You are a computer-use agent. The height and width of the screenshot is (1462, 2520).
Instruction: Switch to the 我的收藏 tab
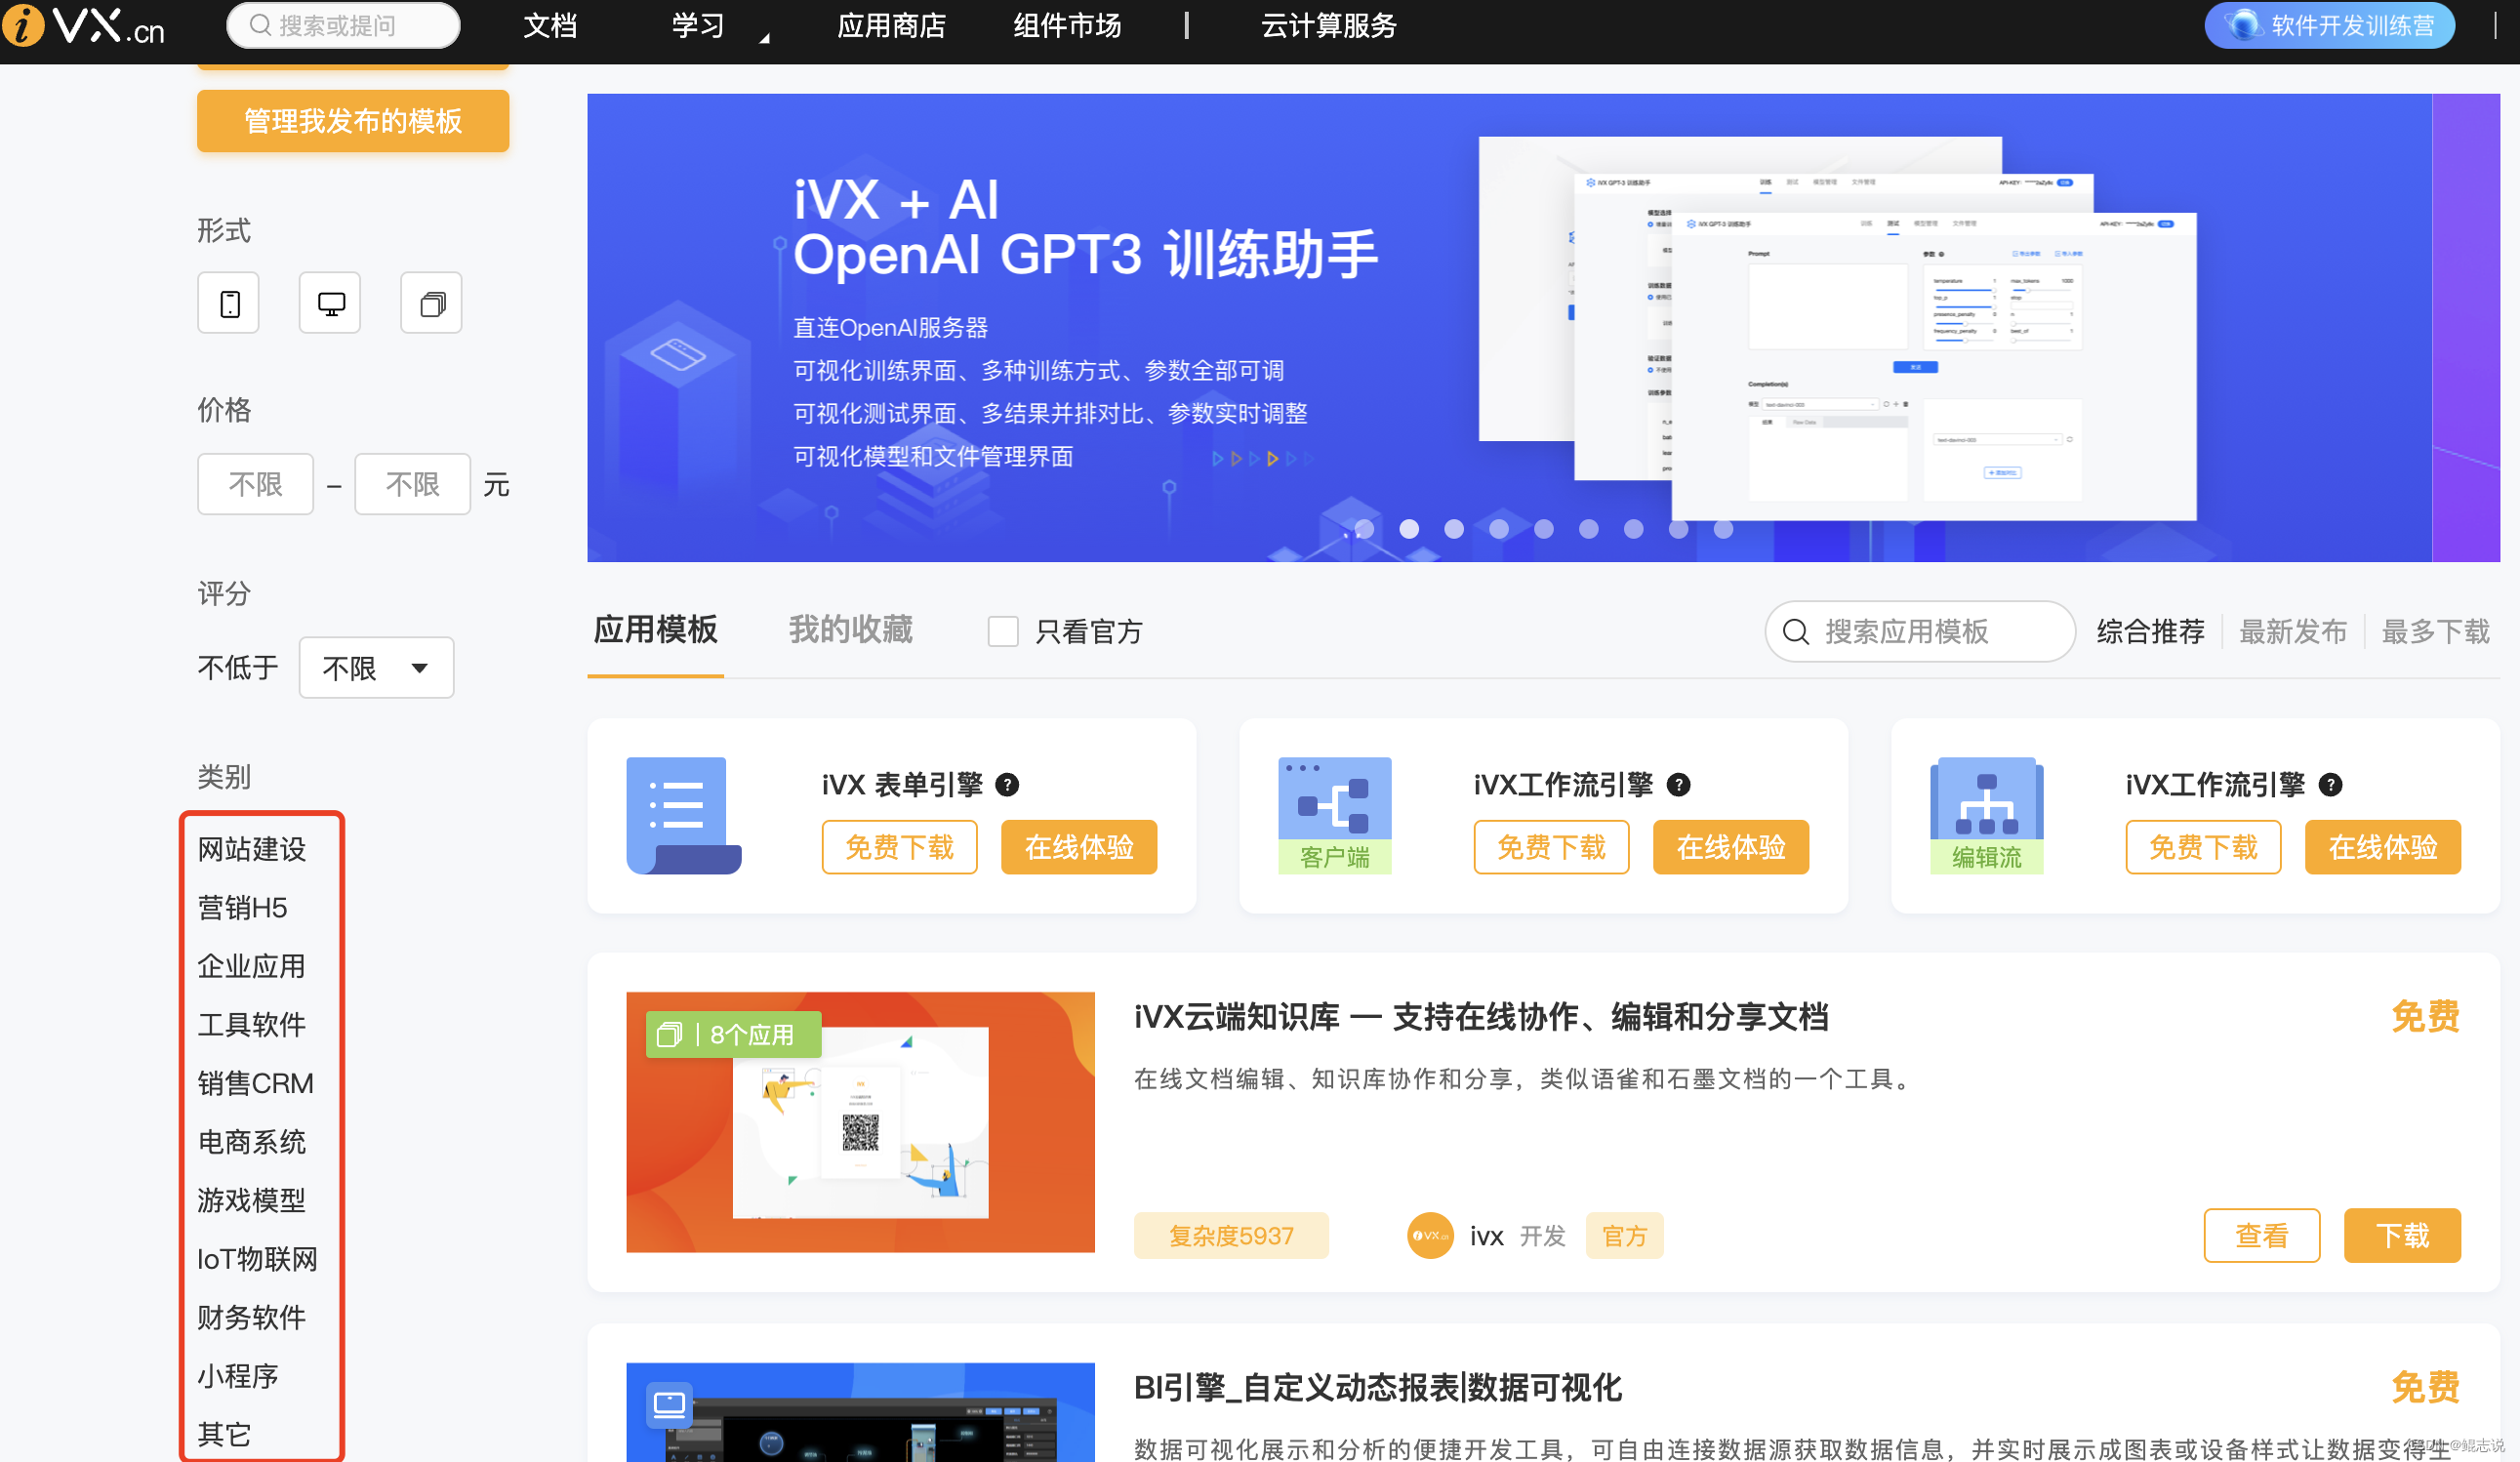tap(850, 630)
